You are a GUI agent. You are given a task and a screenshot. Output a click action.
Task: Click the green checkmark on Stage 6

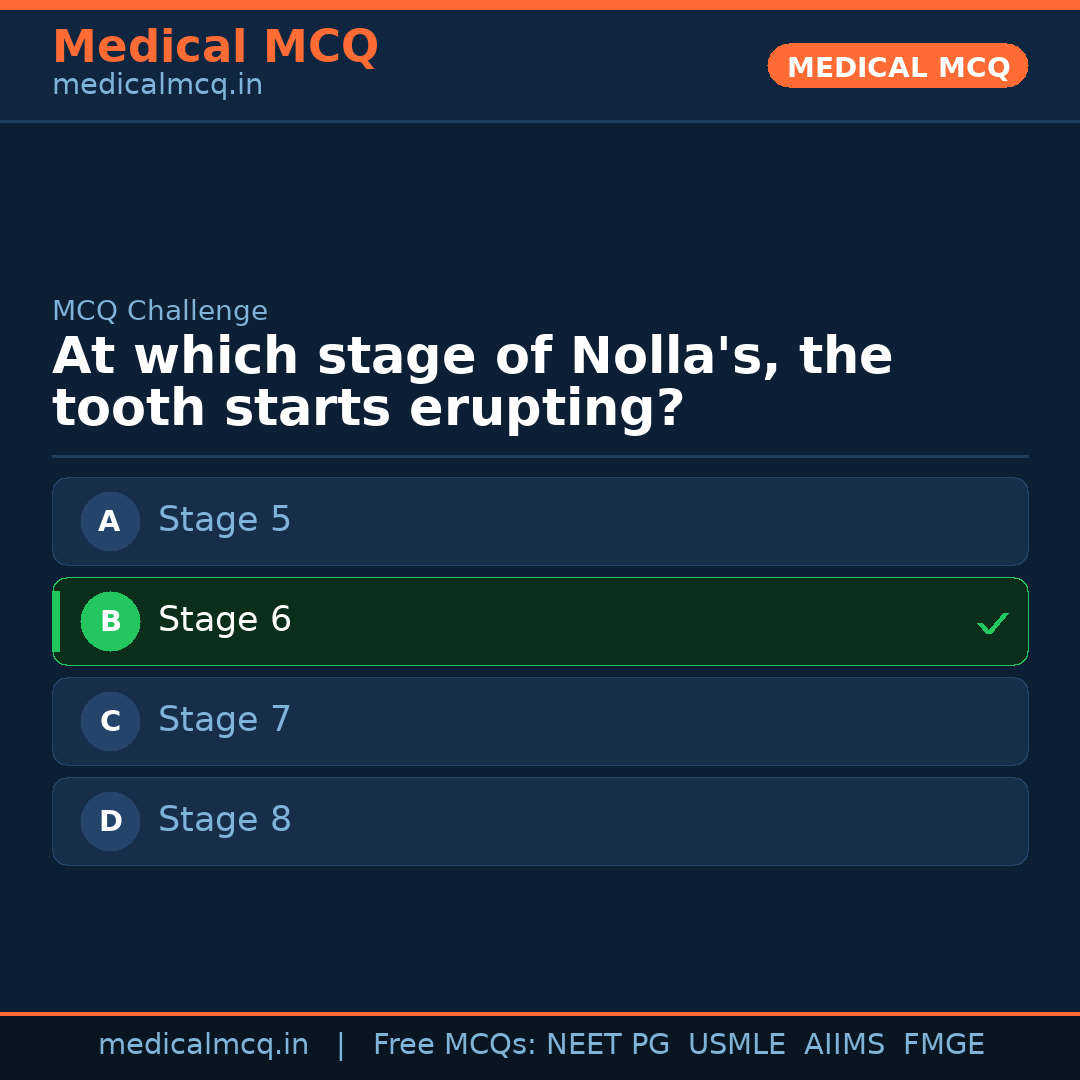pyautogui.click(x=993, y=623)
